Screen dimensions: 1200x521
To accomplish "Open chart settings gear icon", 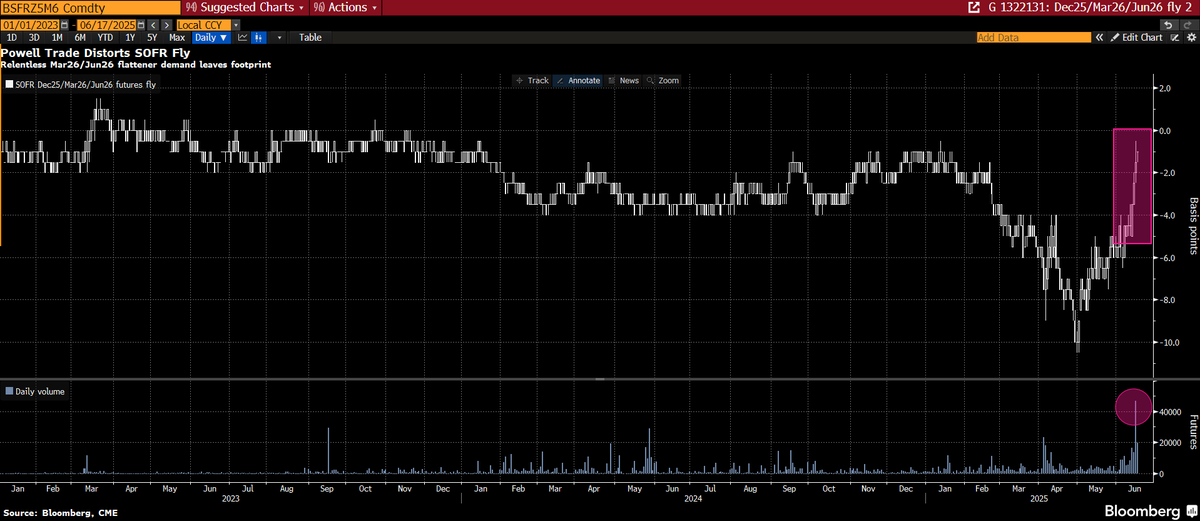I will [1191, 37].
